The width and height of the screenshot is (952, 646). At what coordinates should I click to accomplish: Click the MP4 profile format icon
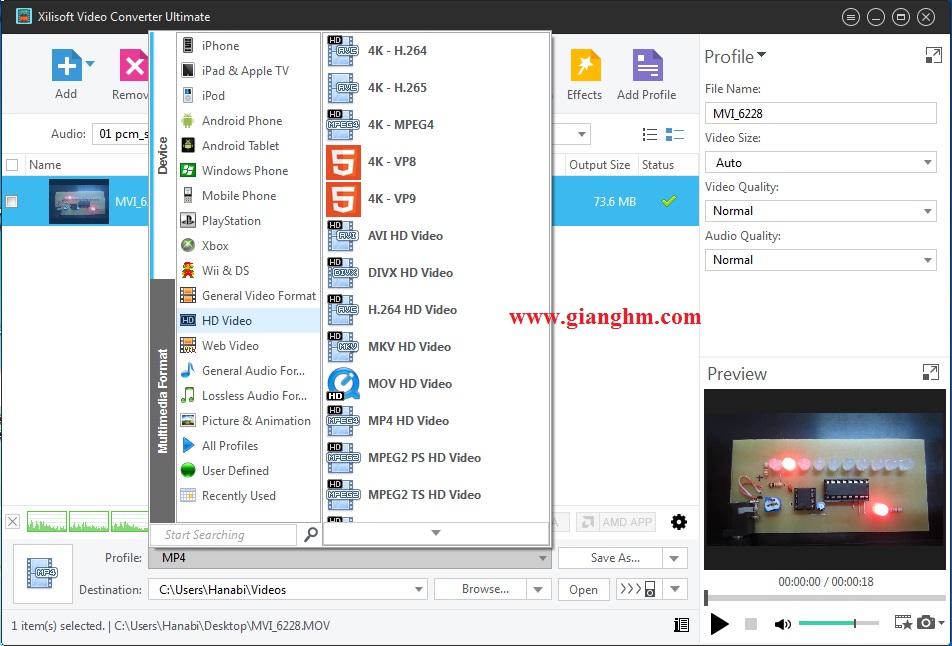[x=42, y=573]
